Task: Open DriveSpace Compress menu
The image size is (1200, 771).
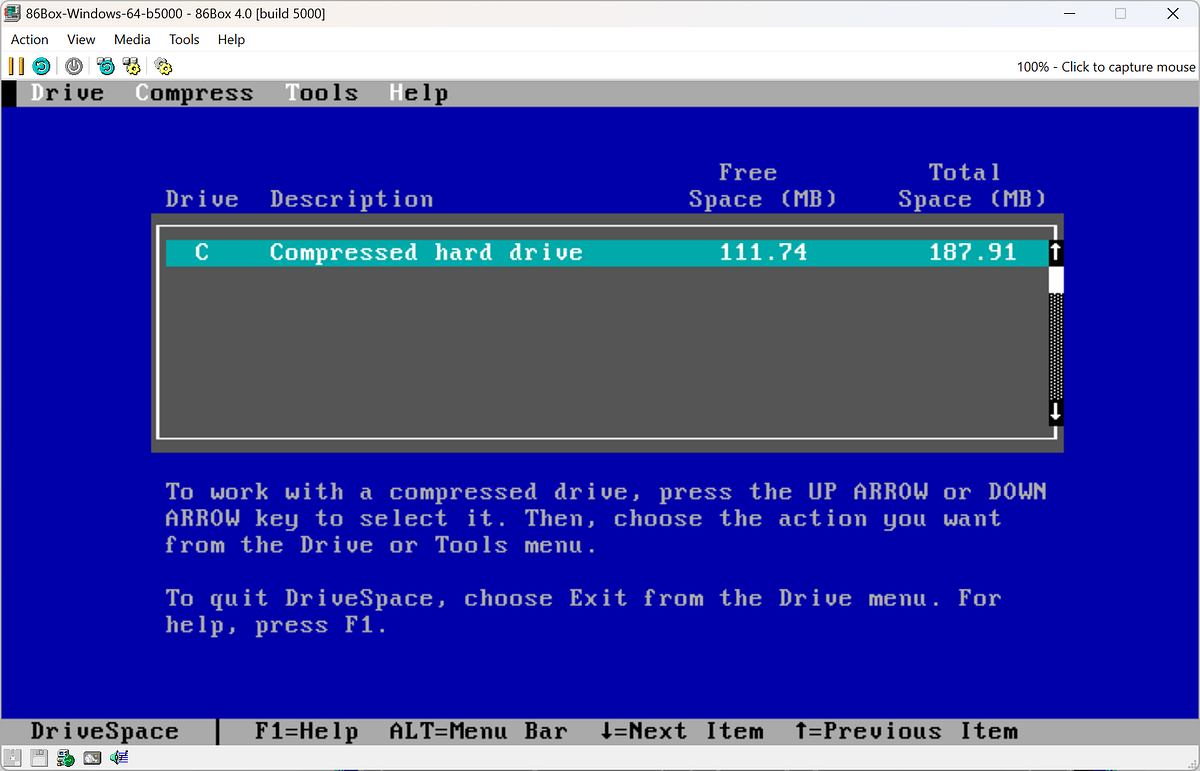Action: click(x=194, y=93)
